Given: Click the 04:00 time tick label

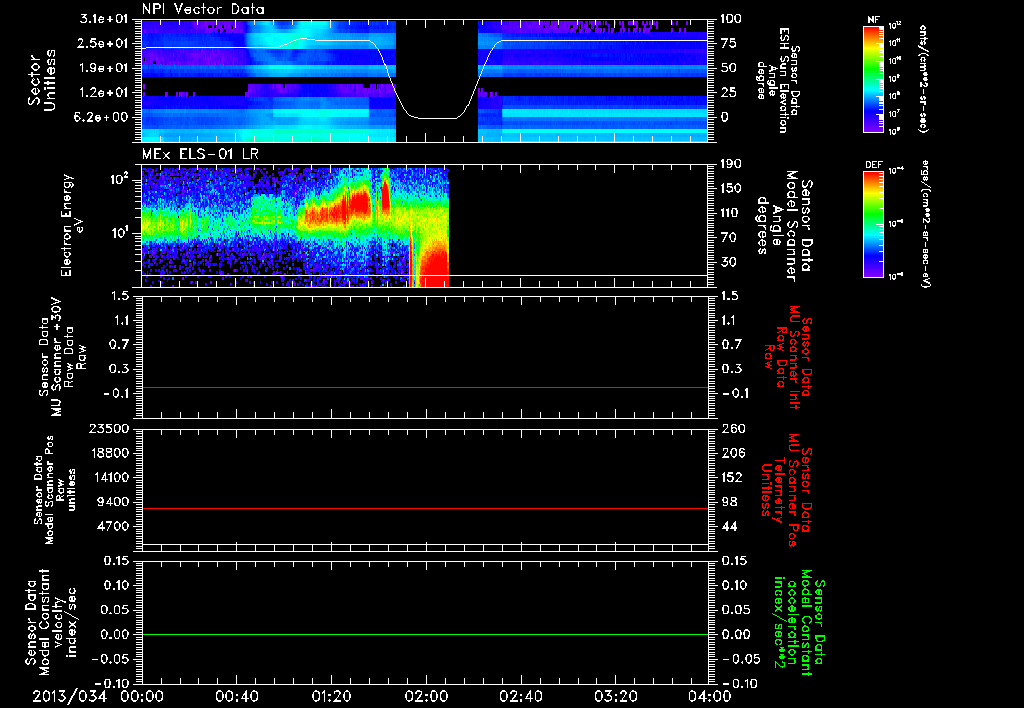Looking at the screenshot, I should coord(709,696).
